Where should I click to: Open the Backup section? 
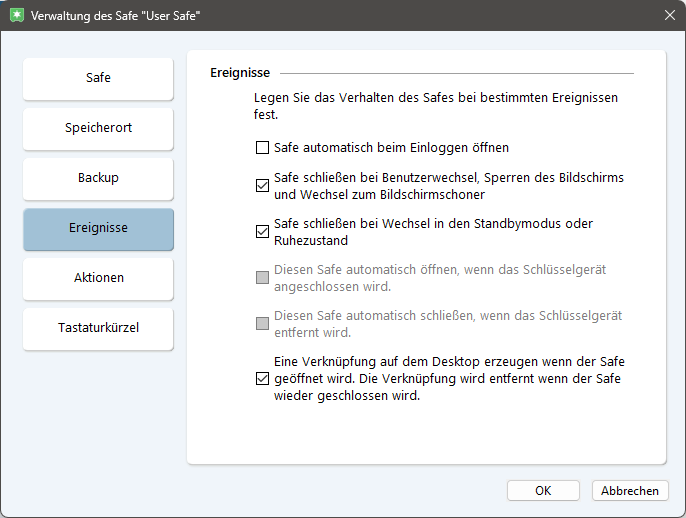pos(98,178)
